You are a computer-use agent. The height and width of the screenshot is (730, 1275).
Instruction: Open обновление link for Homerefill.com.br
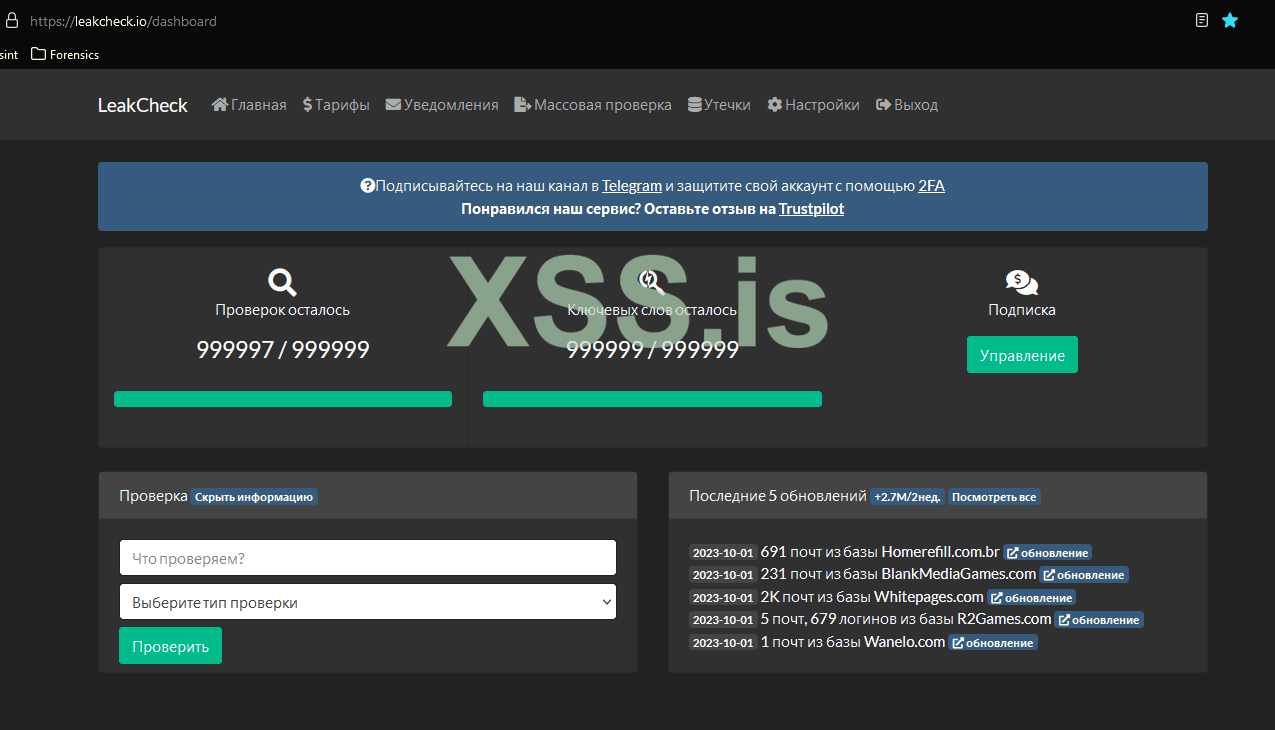tap(1048, 552)
